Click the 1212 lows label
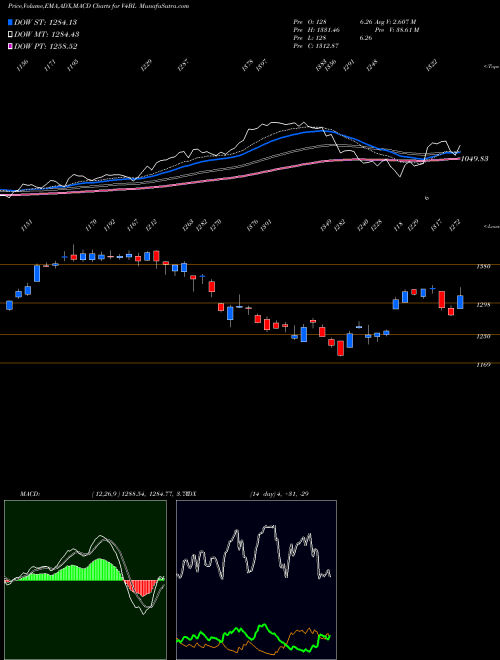Image resolution: width=500 pixels, height=660 pixels. tap(151, 226)
